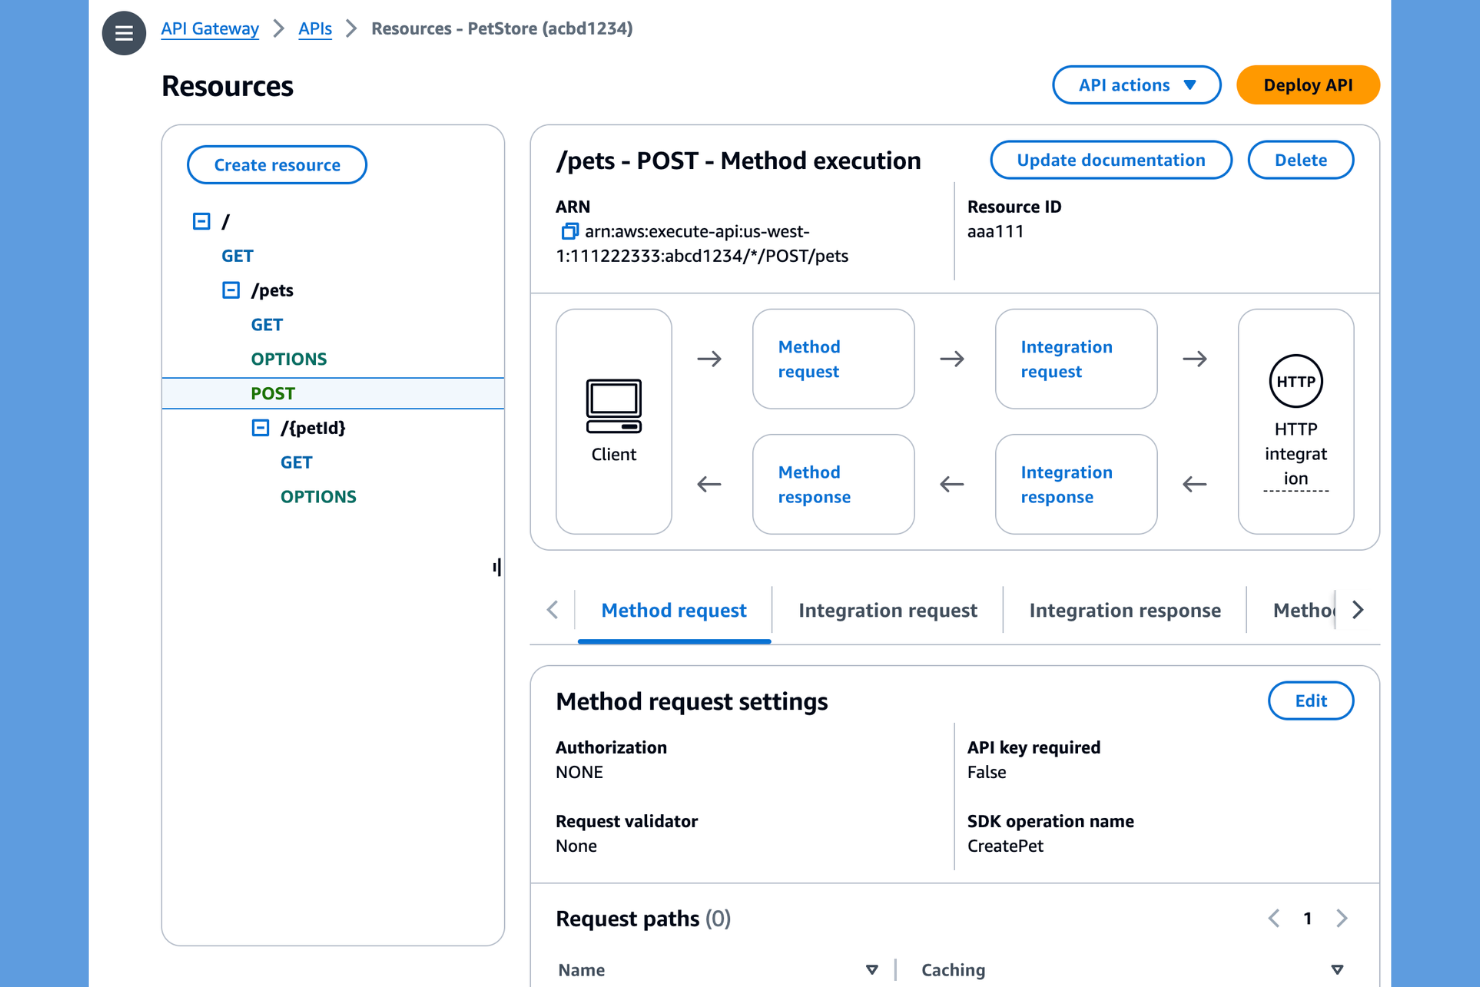This screenshot has height=987, width=1480.
Task: Click the Client computer icon
Action: point(614,406)
